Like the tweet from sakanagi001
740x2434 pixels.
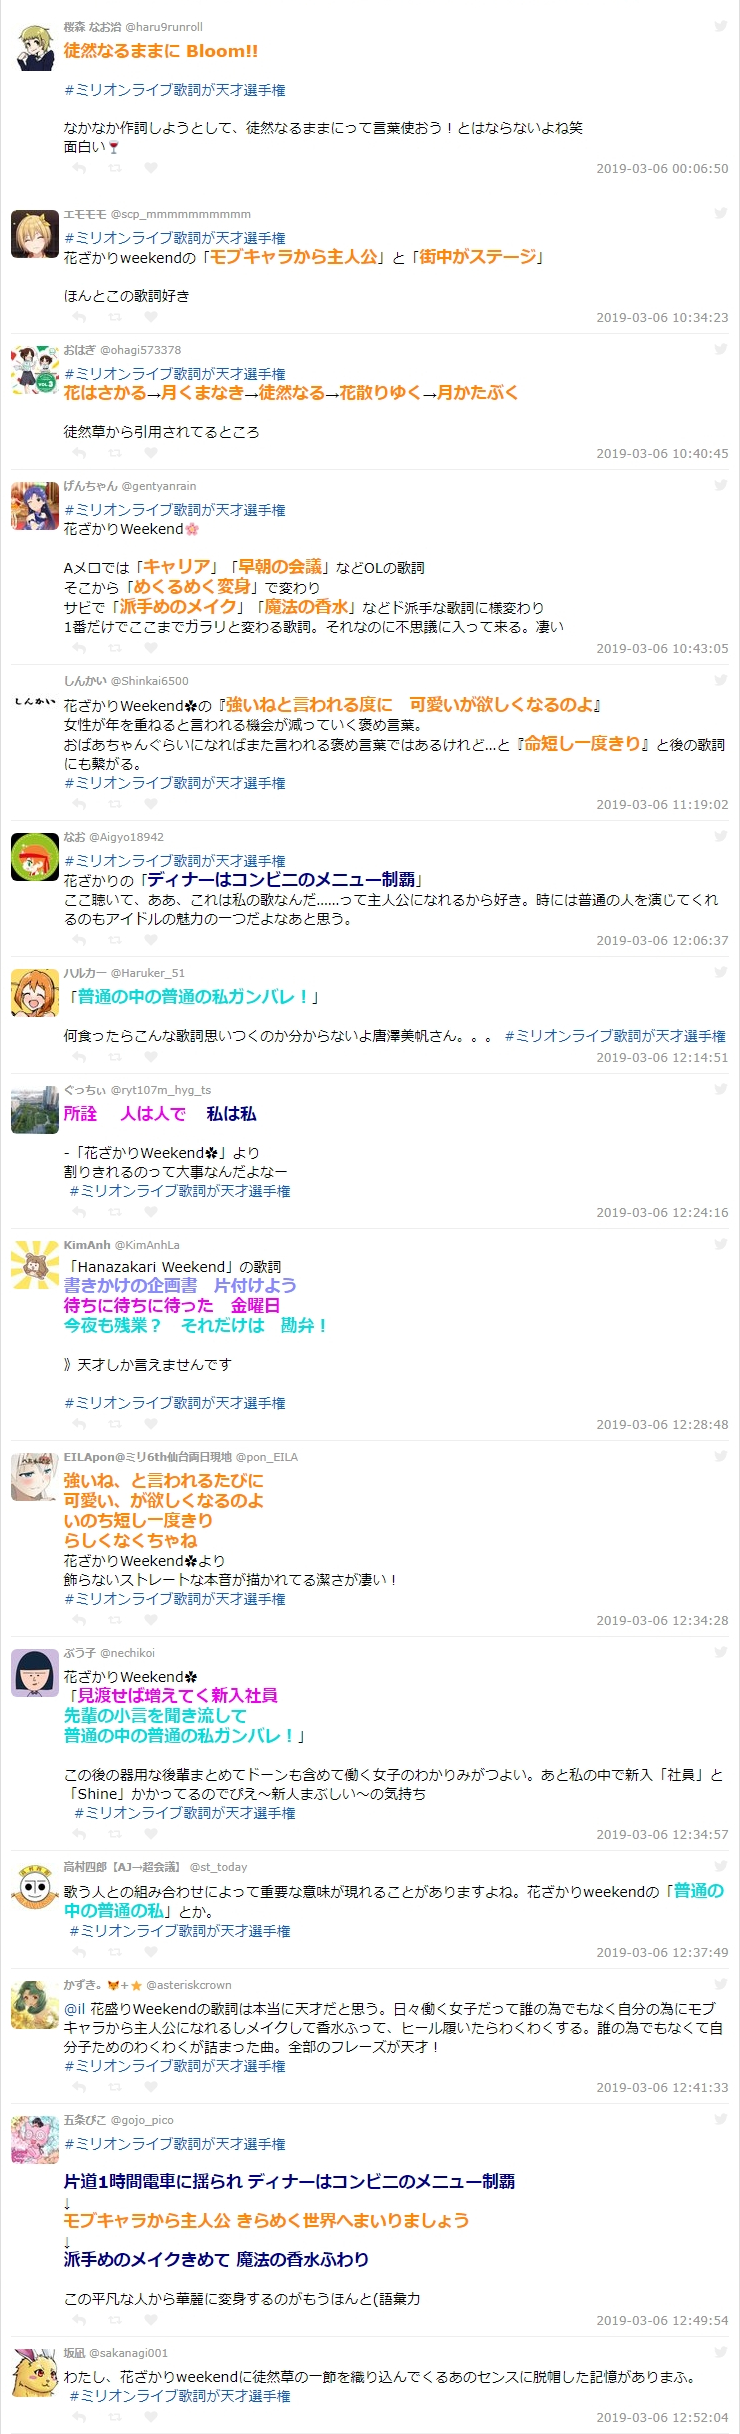coord(151,2417)
